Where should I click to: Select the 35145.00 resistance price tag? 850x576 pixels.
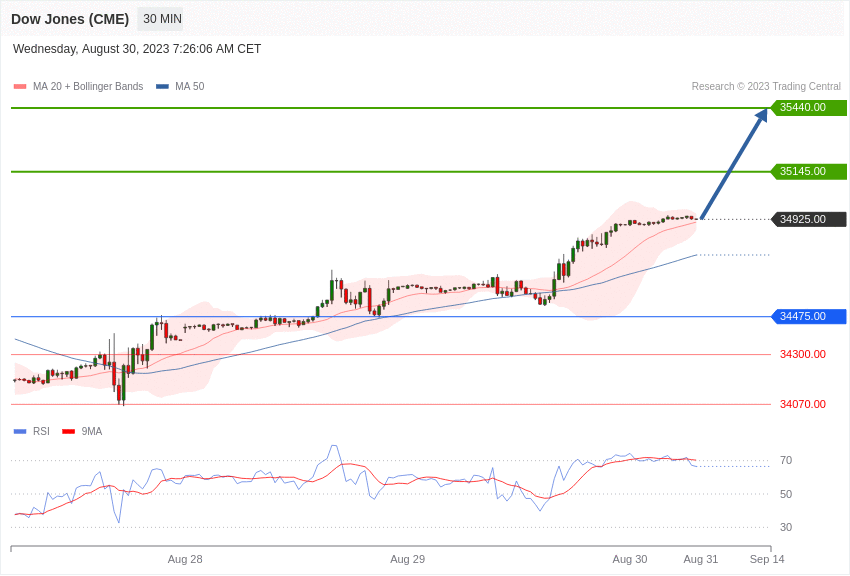[808, 172]
